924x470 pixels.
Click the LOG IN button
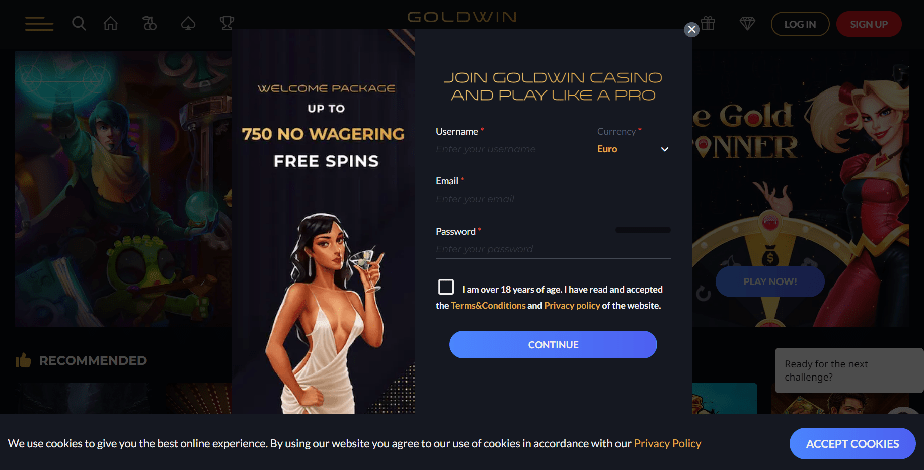pos(800,24)
